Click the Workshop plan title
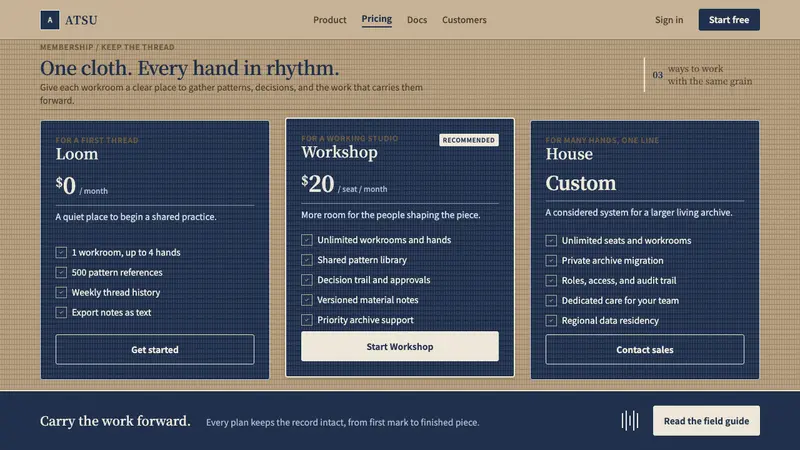800x450 pixels. click(339, 152)
